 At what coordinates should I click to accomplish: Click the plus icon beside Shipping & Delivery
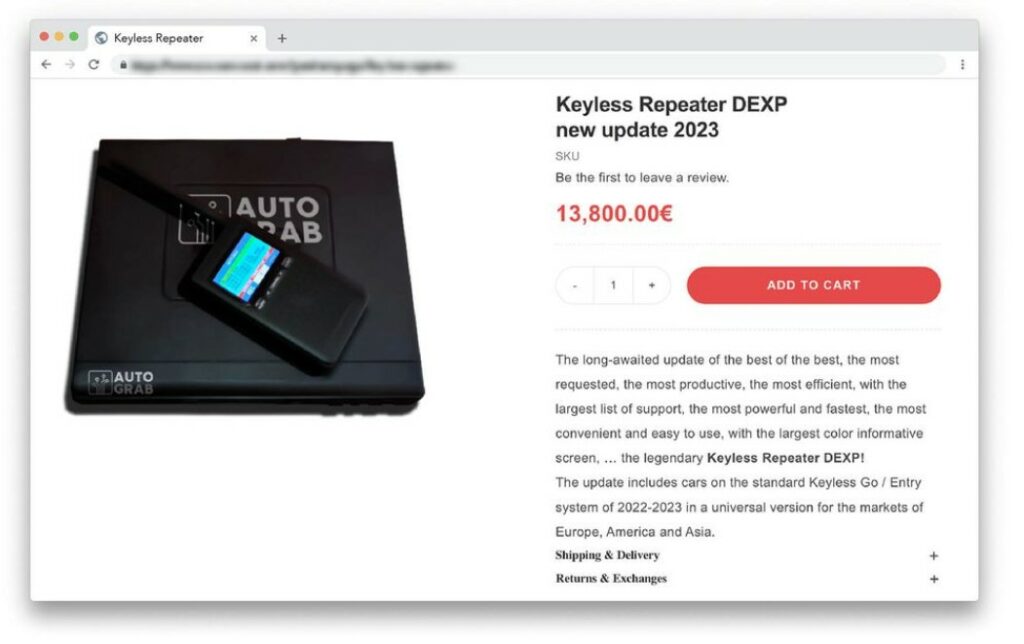(934, 556)
